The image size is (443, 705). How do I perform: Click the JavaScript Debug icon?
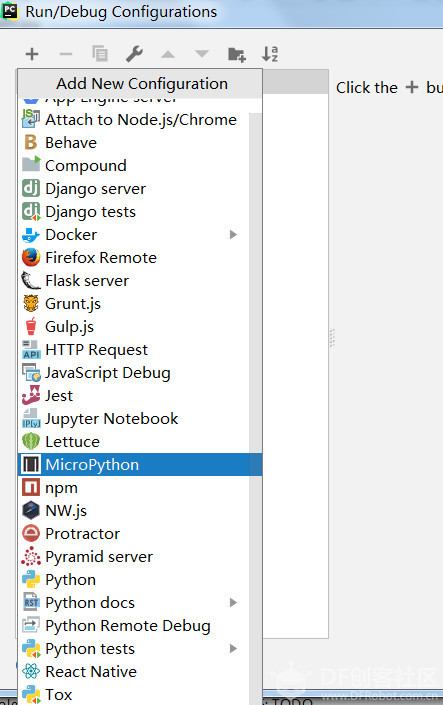[x=31, y=372]
